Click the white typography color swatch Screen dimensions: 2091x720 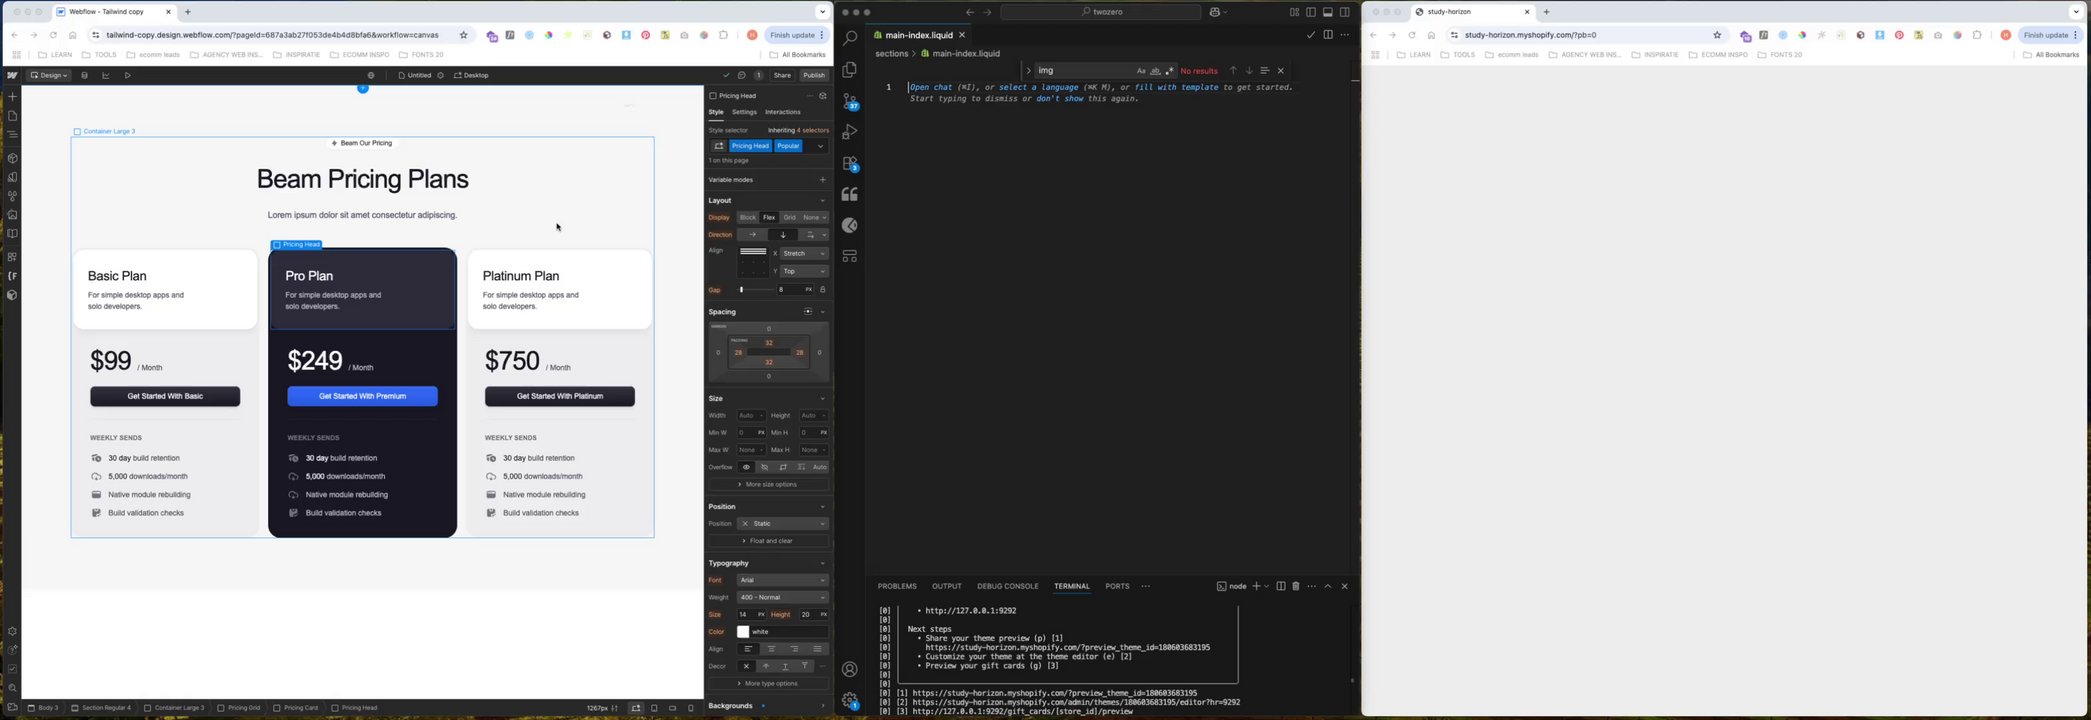[743, 632]
